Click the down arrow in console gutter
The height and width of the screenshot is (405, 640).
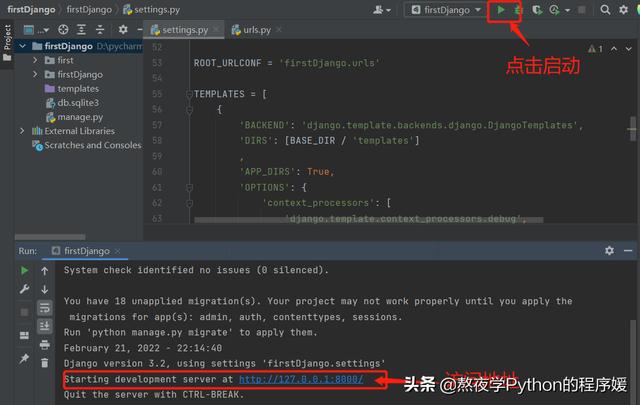pyautogui.click(x=44, y=289)
